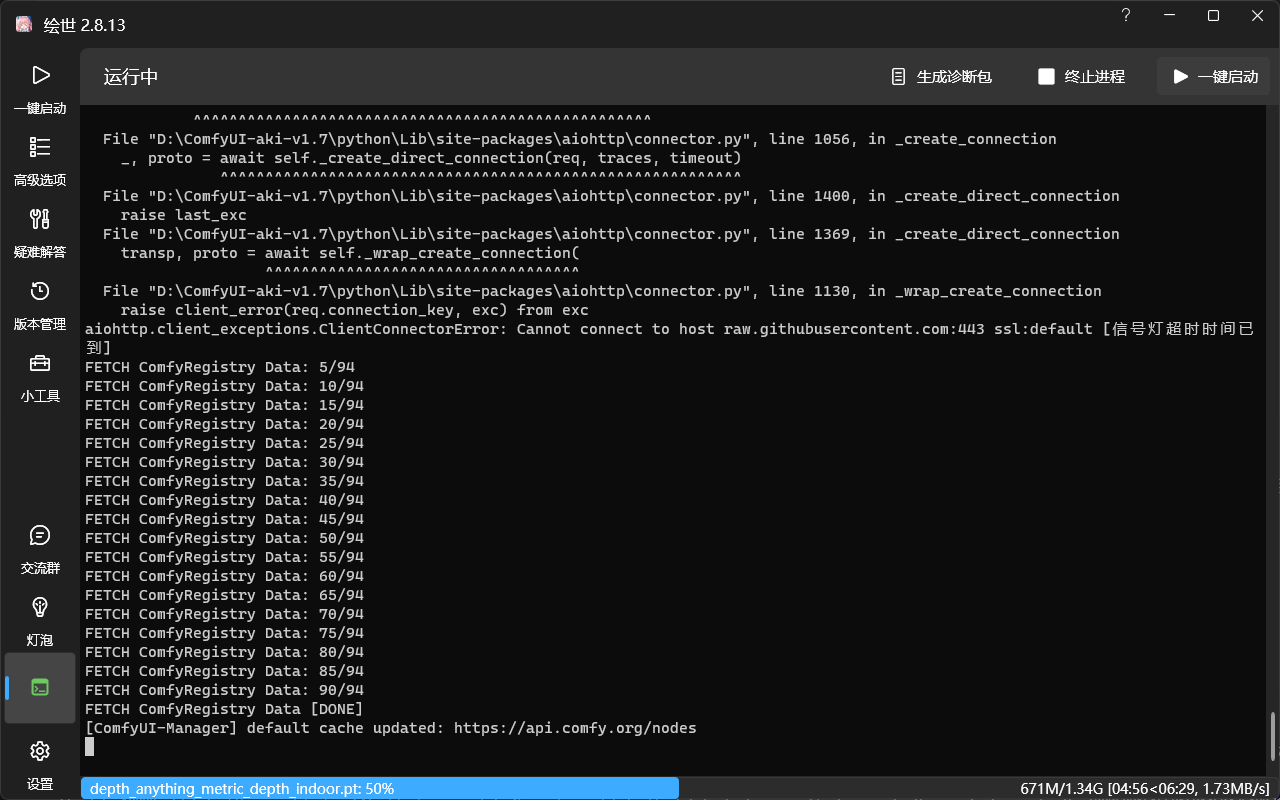Click the help question mark in the title bar
Screen dimensions: 1280x800
tap(1125, 16)
